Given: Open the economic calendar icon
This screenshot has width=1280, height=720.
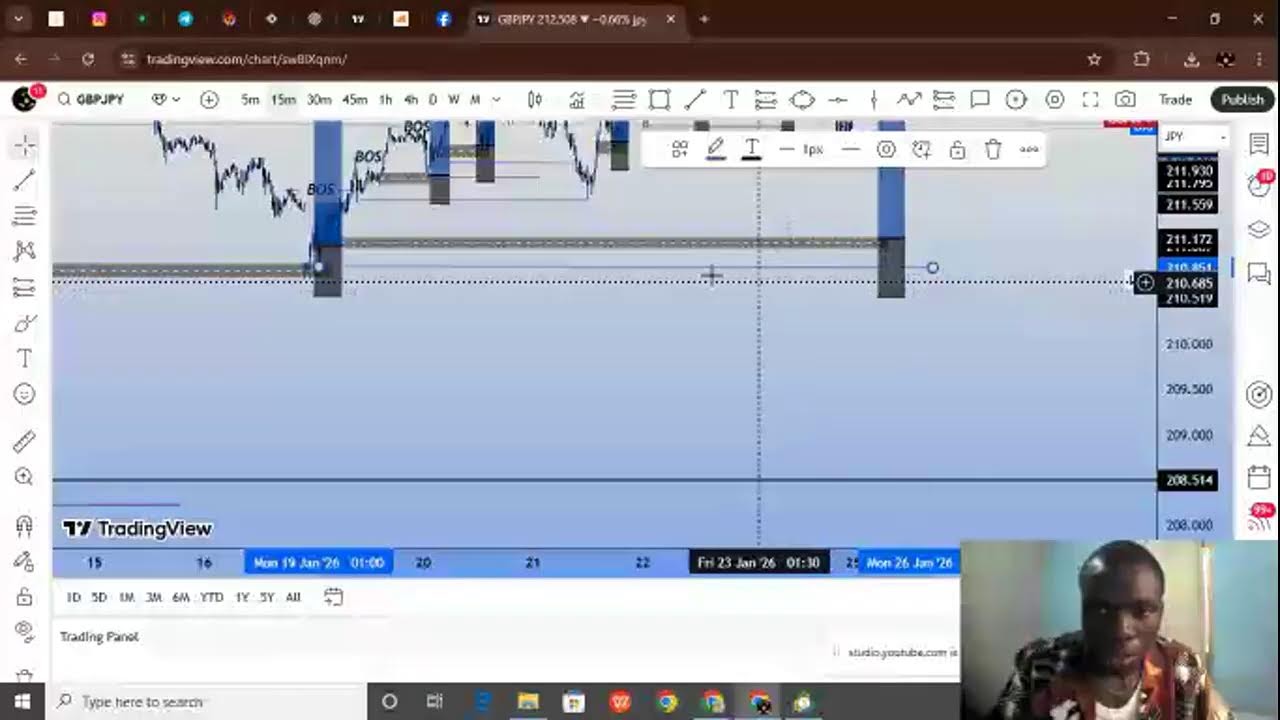Looking at the screenshot, I should click(x=1259, y=477).
